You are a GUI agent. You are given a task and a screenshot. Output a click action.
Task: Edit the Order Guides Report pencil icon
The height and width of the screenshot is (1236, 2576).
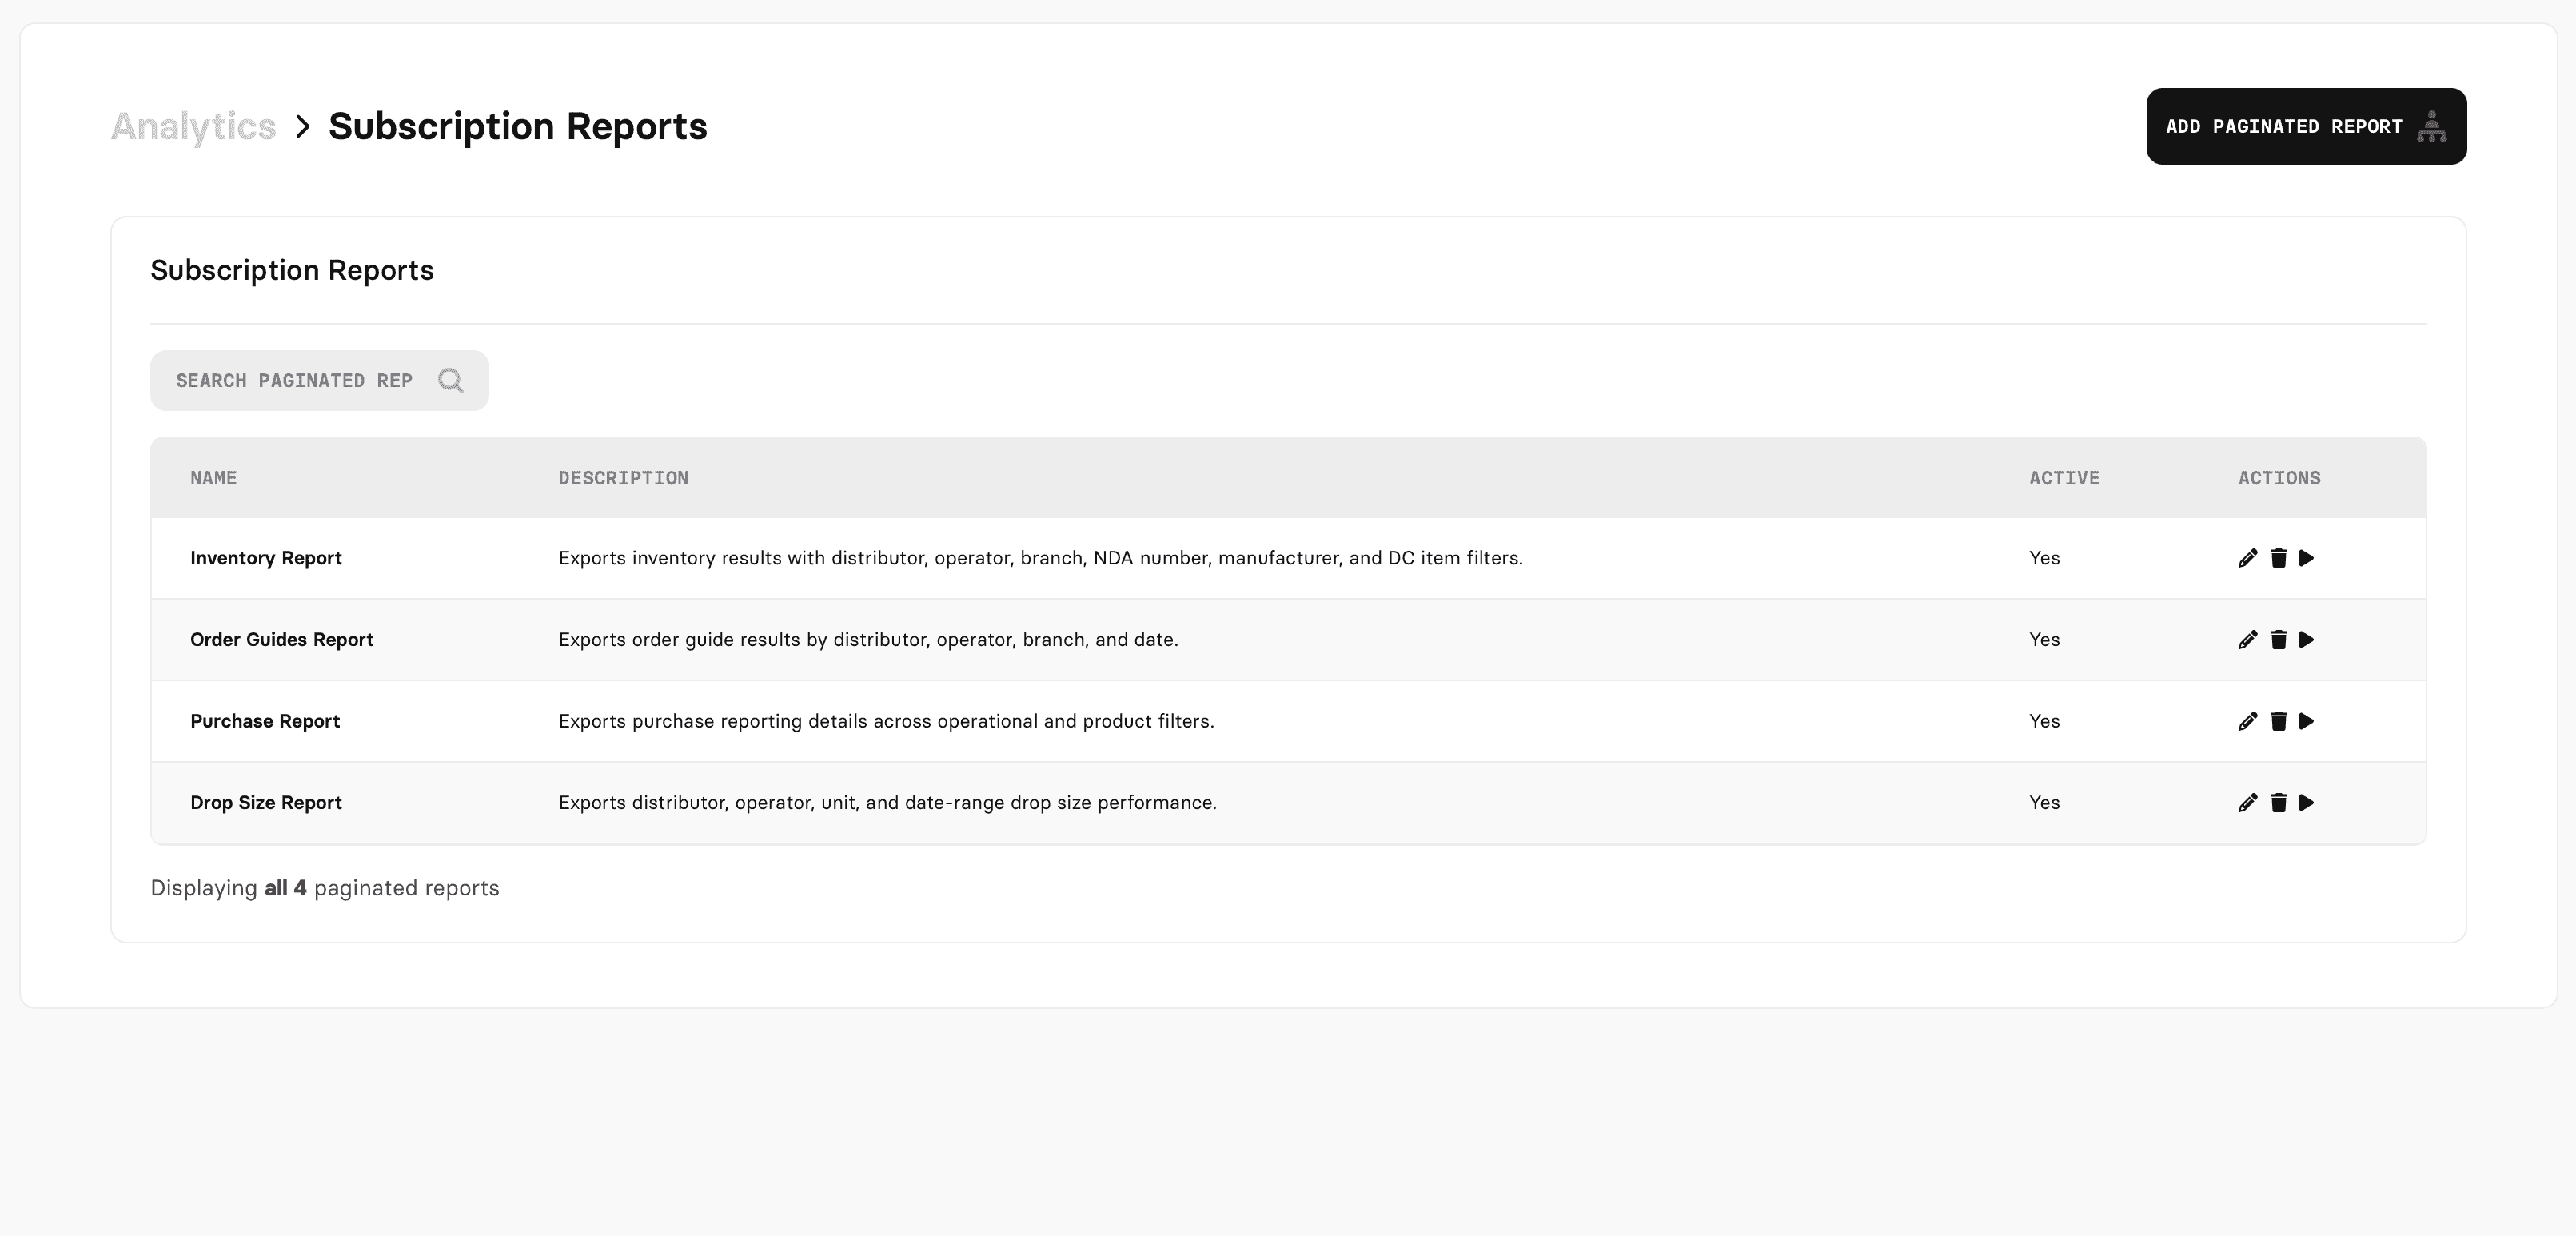click(2247, 640)
